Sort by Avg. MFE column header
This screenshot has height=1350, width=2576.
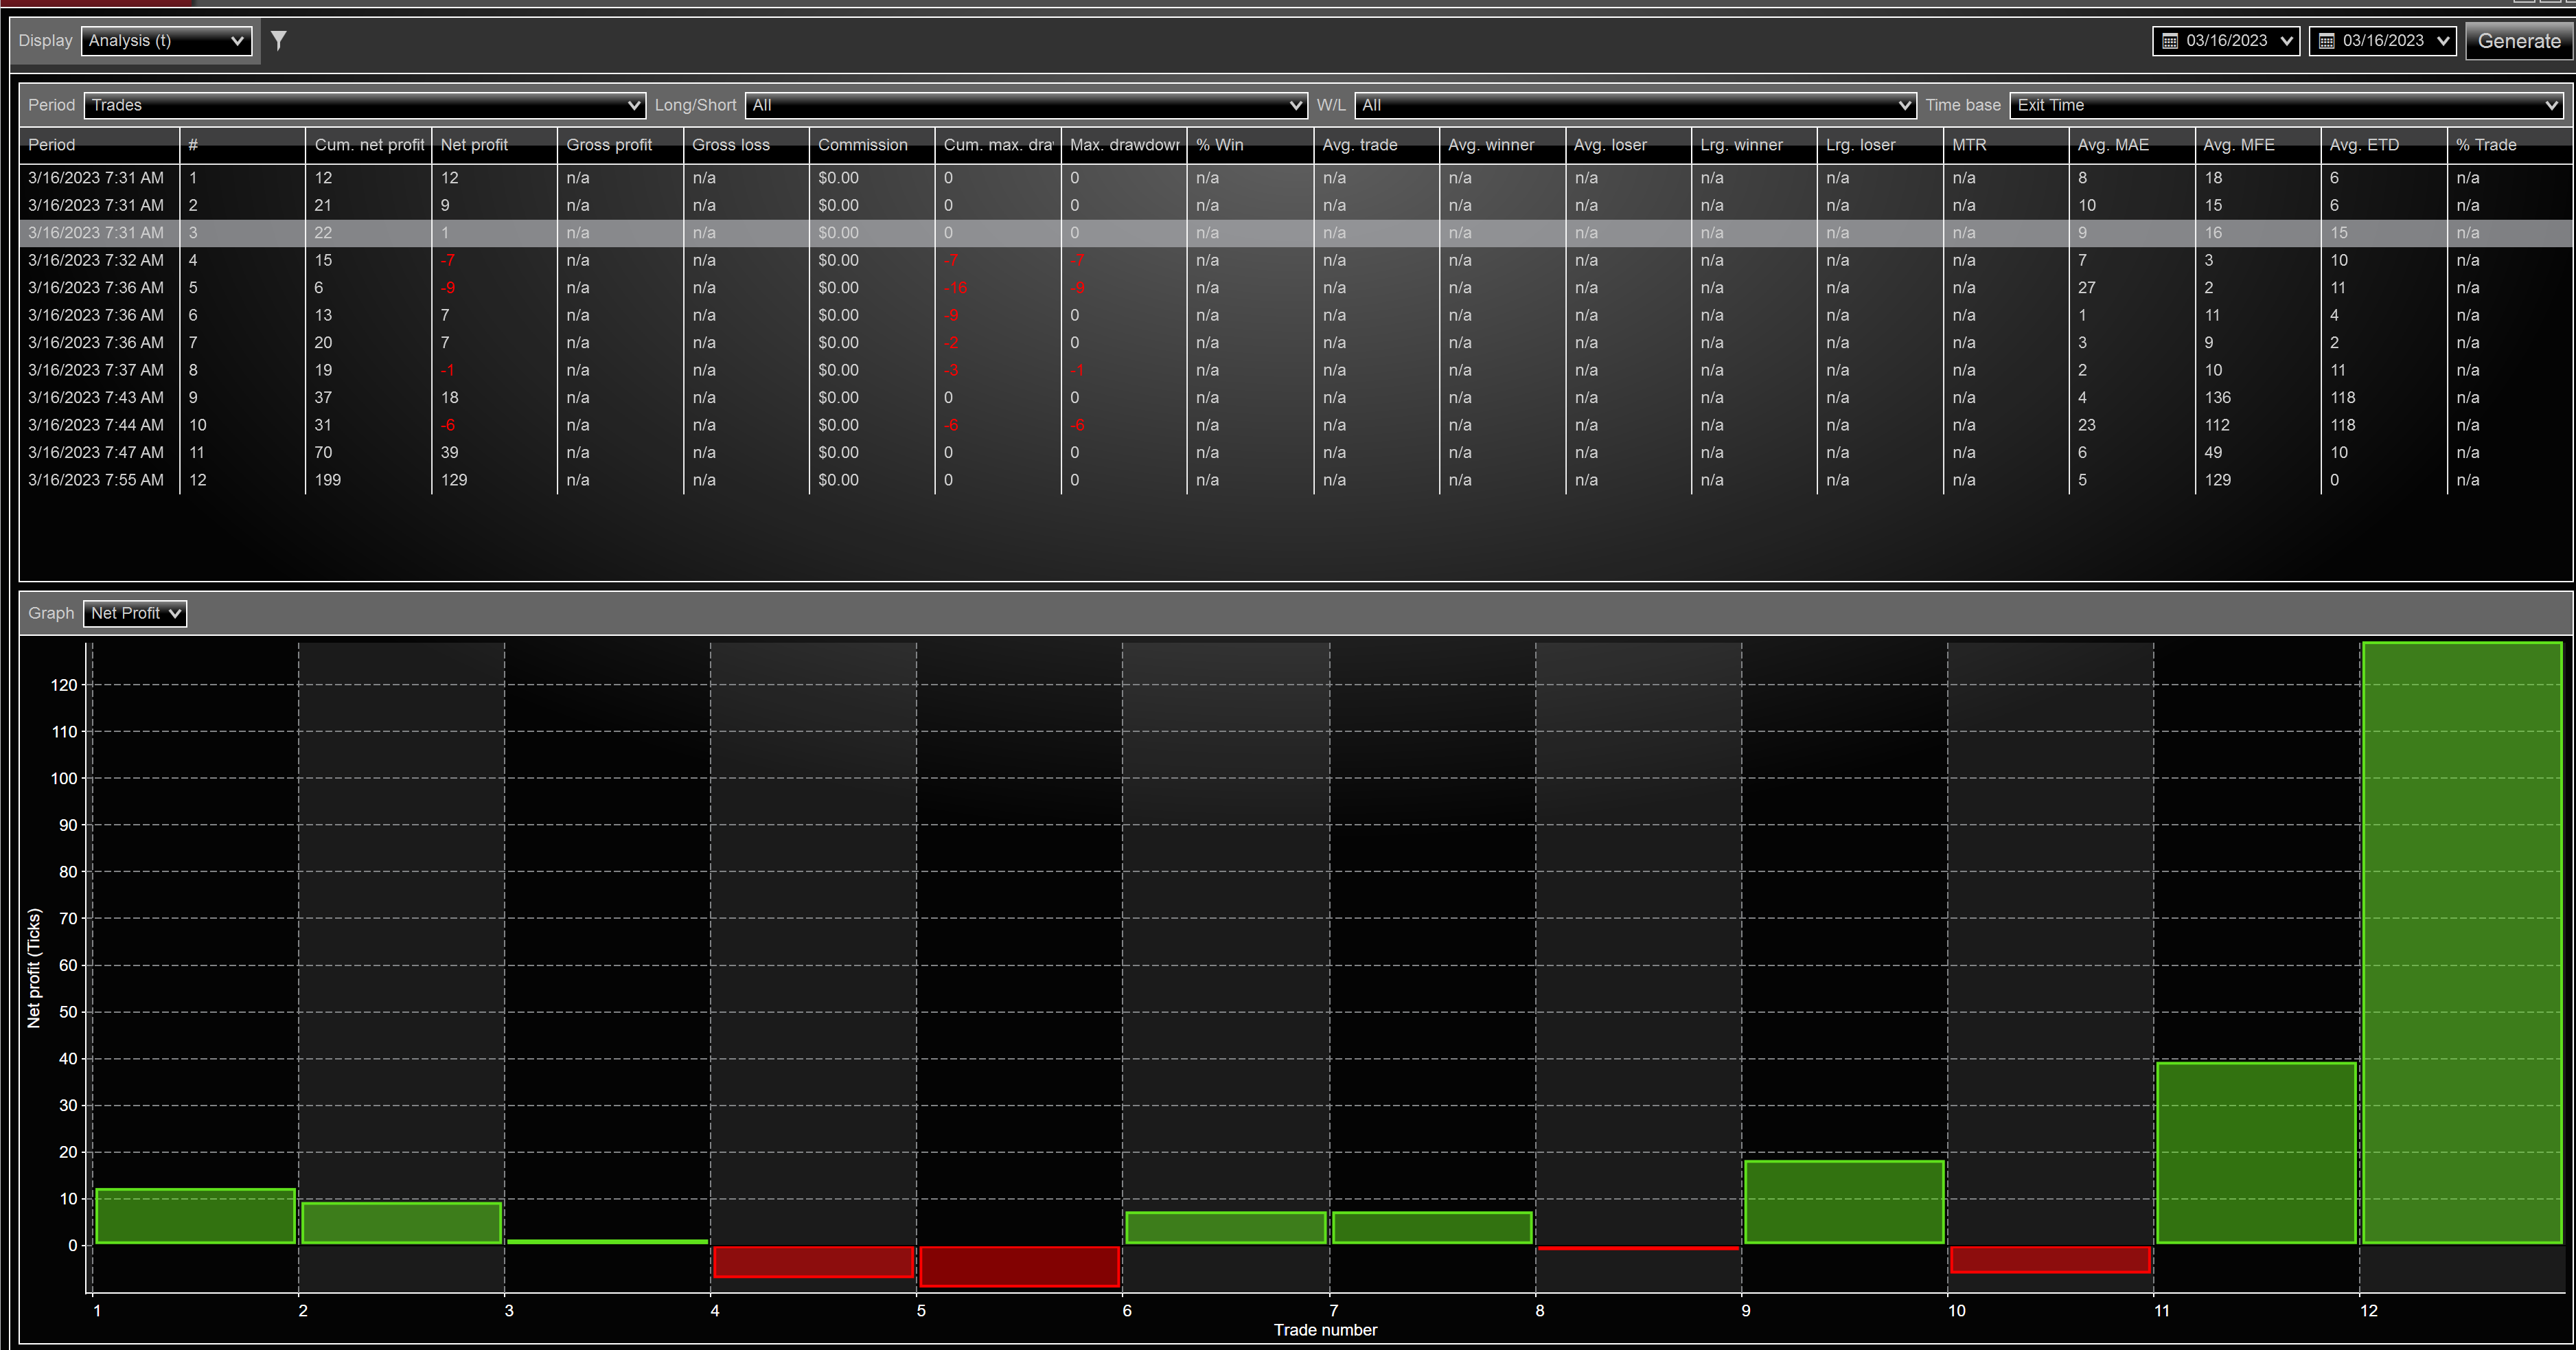pyautogui.click(x=2258, y=145)
